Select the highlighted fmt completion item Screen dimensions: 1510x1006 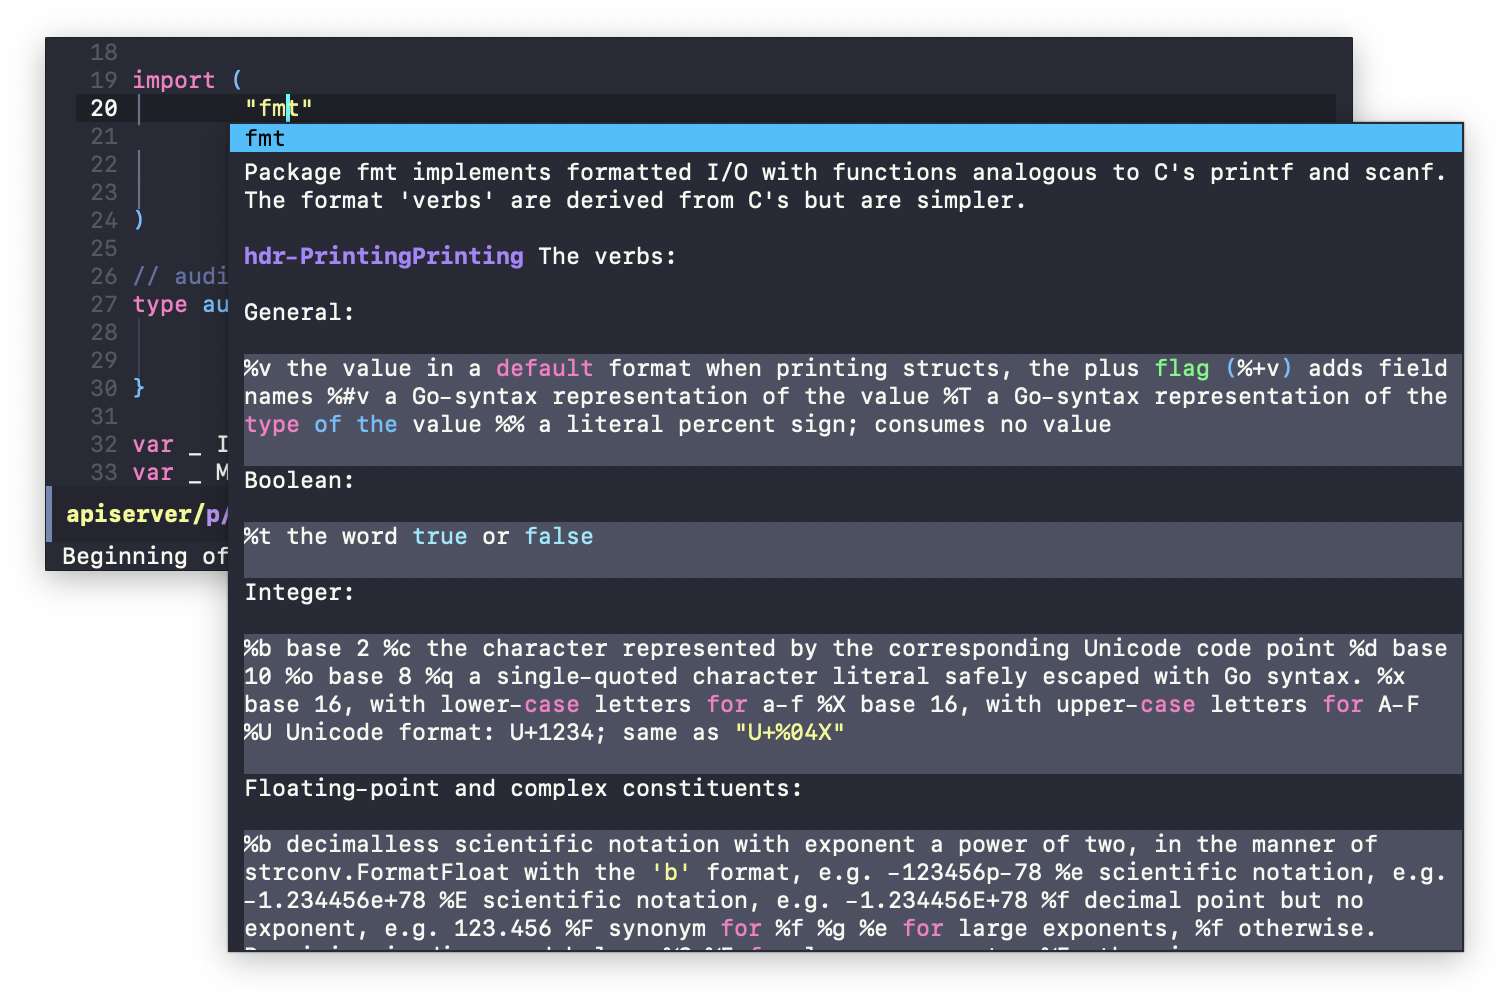point(265,138)
